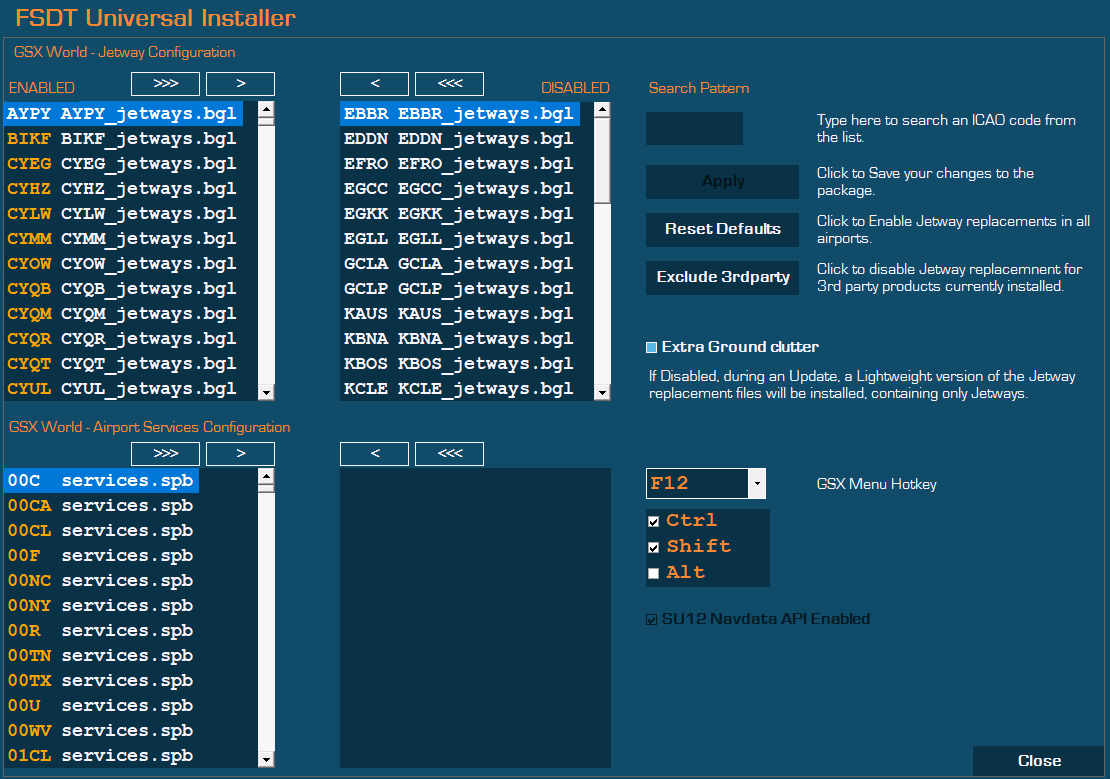1110x779 pixels.
Task: Select 00R services.spb entry
Action: pos(101,630)
